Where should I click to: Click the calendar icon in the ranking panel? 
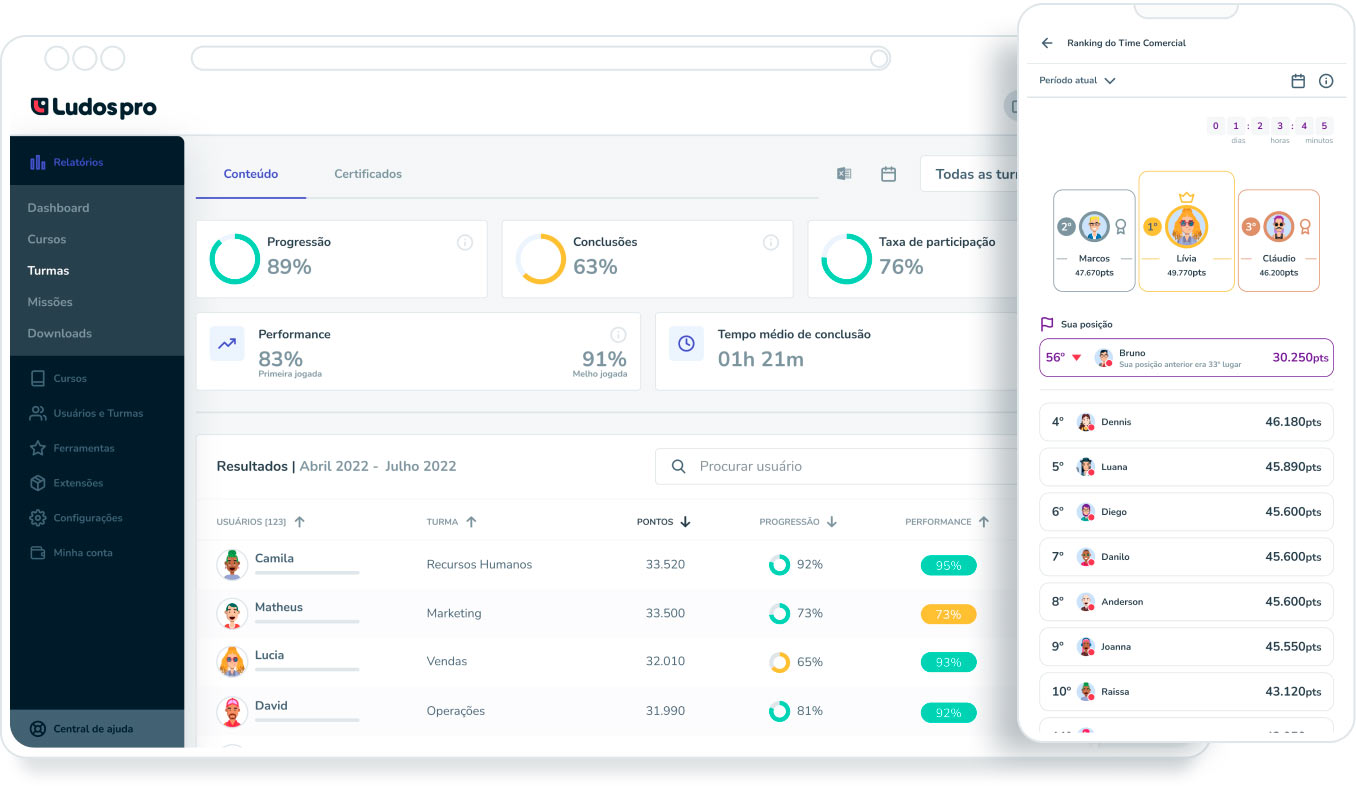tap(1298, 81)
